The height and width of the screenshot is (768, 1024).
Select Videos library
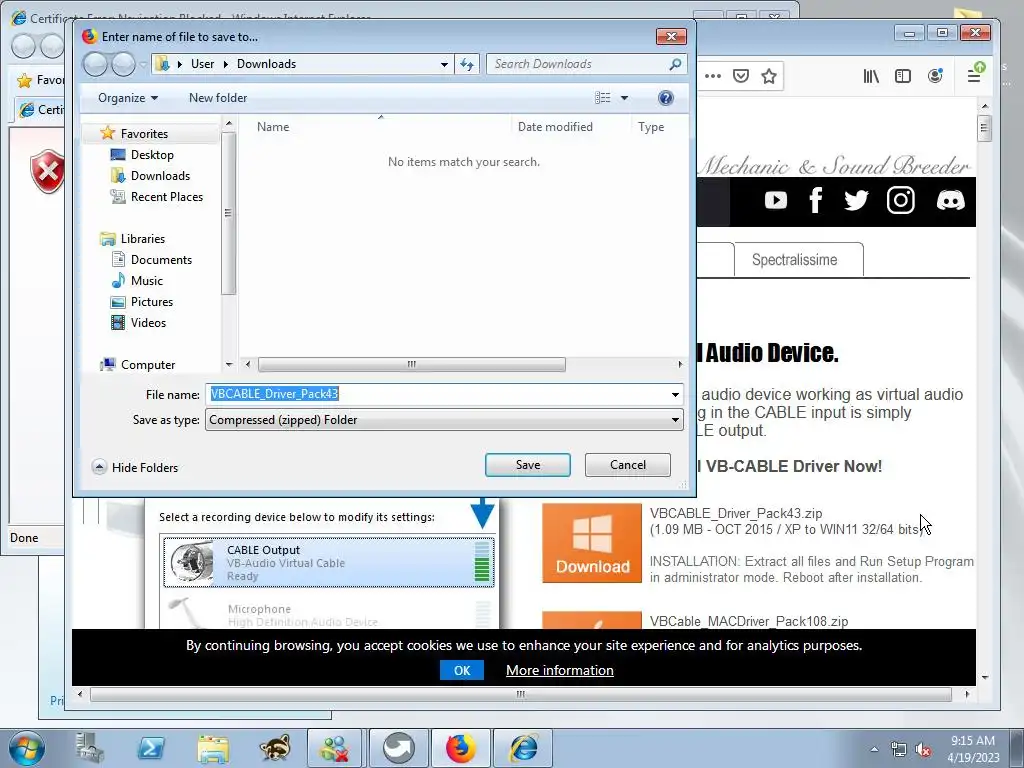[x=148, y=323]
